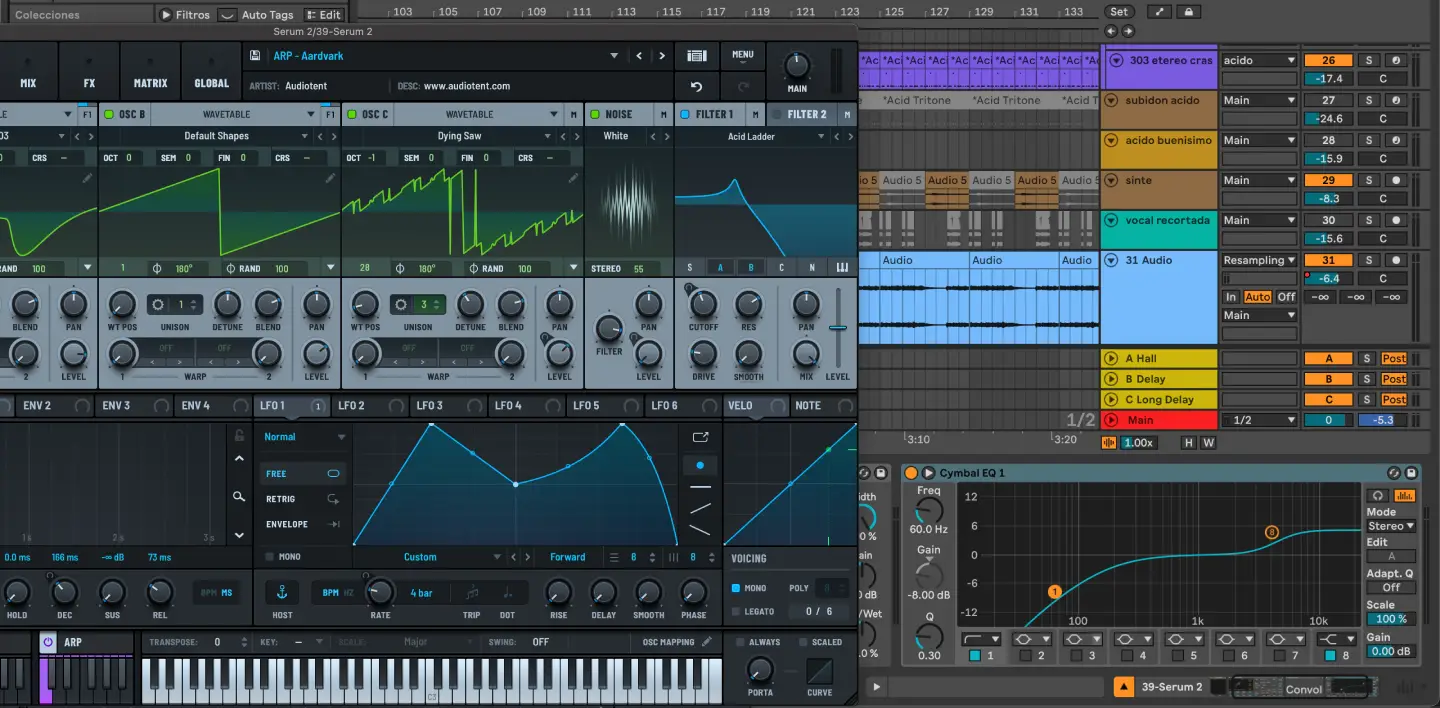The width and height of the screenshot is (1440, 708).
Task: Toggle OSC B on/off green LED
Action: click(109, 114)
